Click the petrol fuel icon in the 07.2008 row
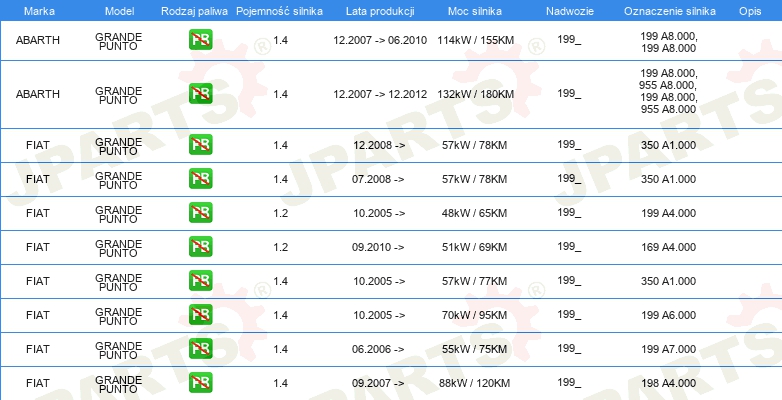Viewport: 782px width, 400px height. (x=200, y=179)
